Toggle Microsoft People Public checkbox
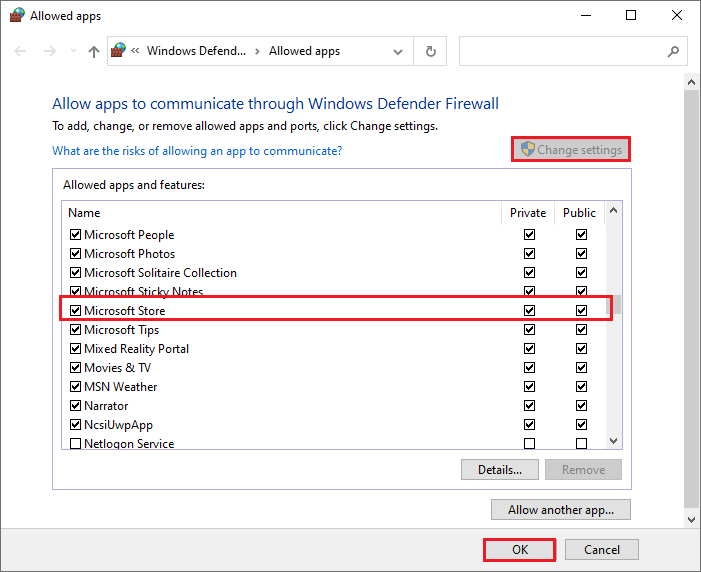This screenshot has height=572, width=701. (x=581, y=234)
